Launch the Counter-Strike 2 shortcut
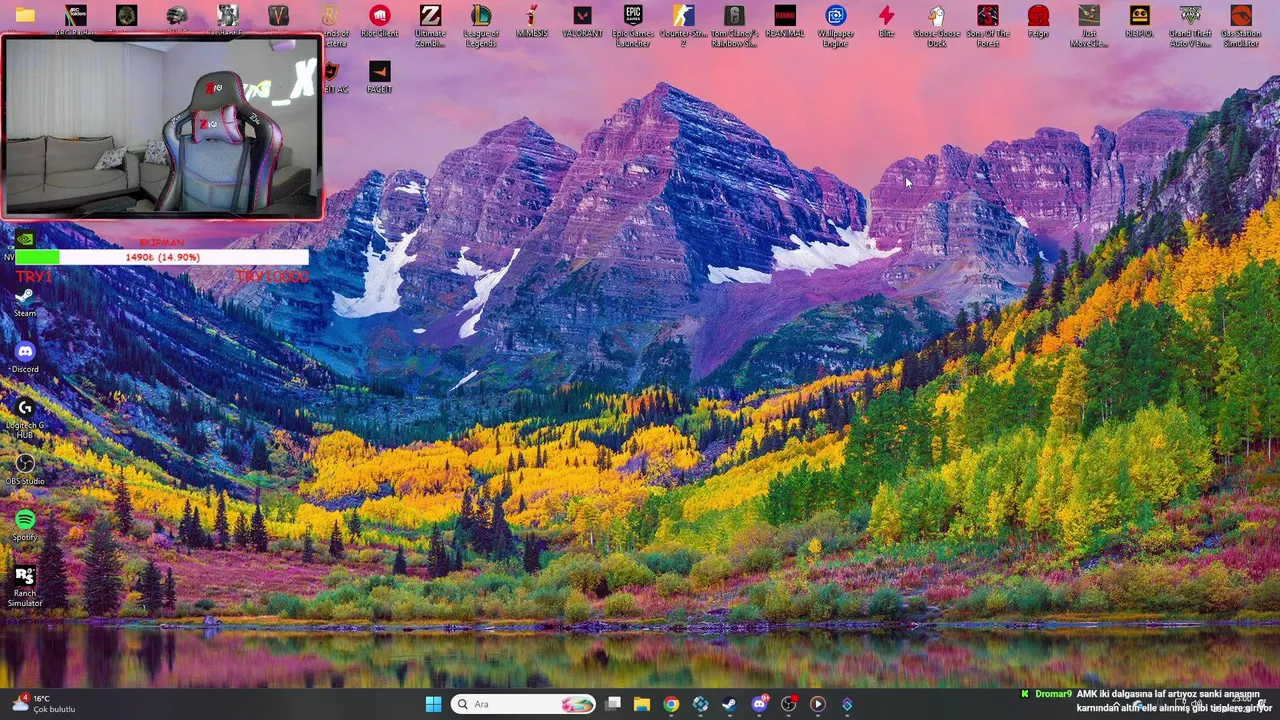Image resolution: width=1280 pixels, height=720 pixels. click(x=683, y=26)
